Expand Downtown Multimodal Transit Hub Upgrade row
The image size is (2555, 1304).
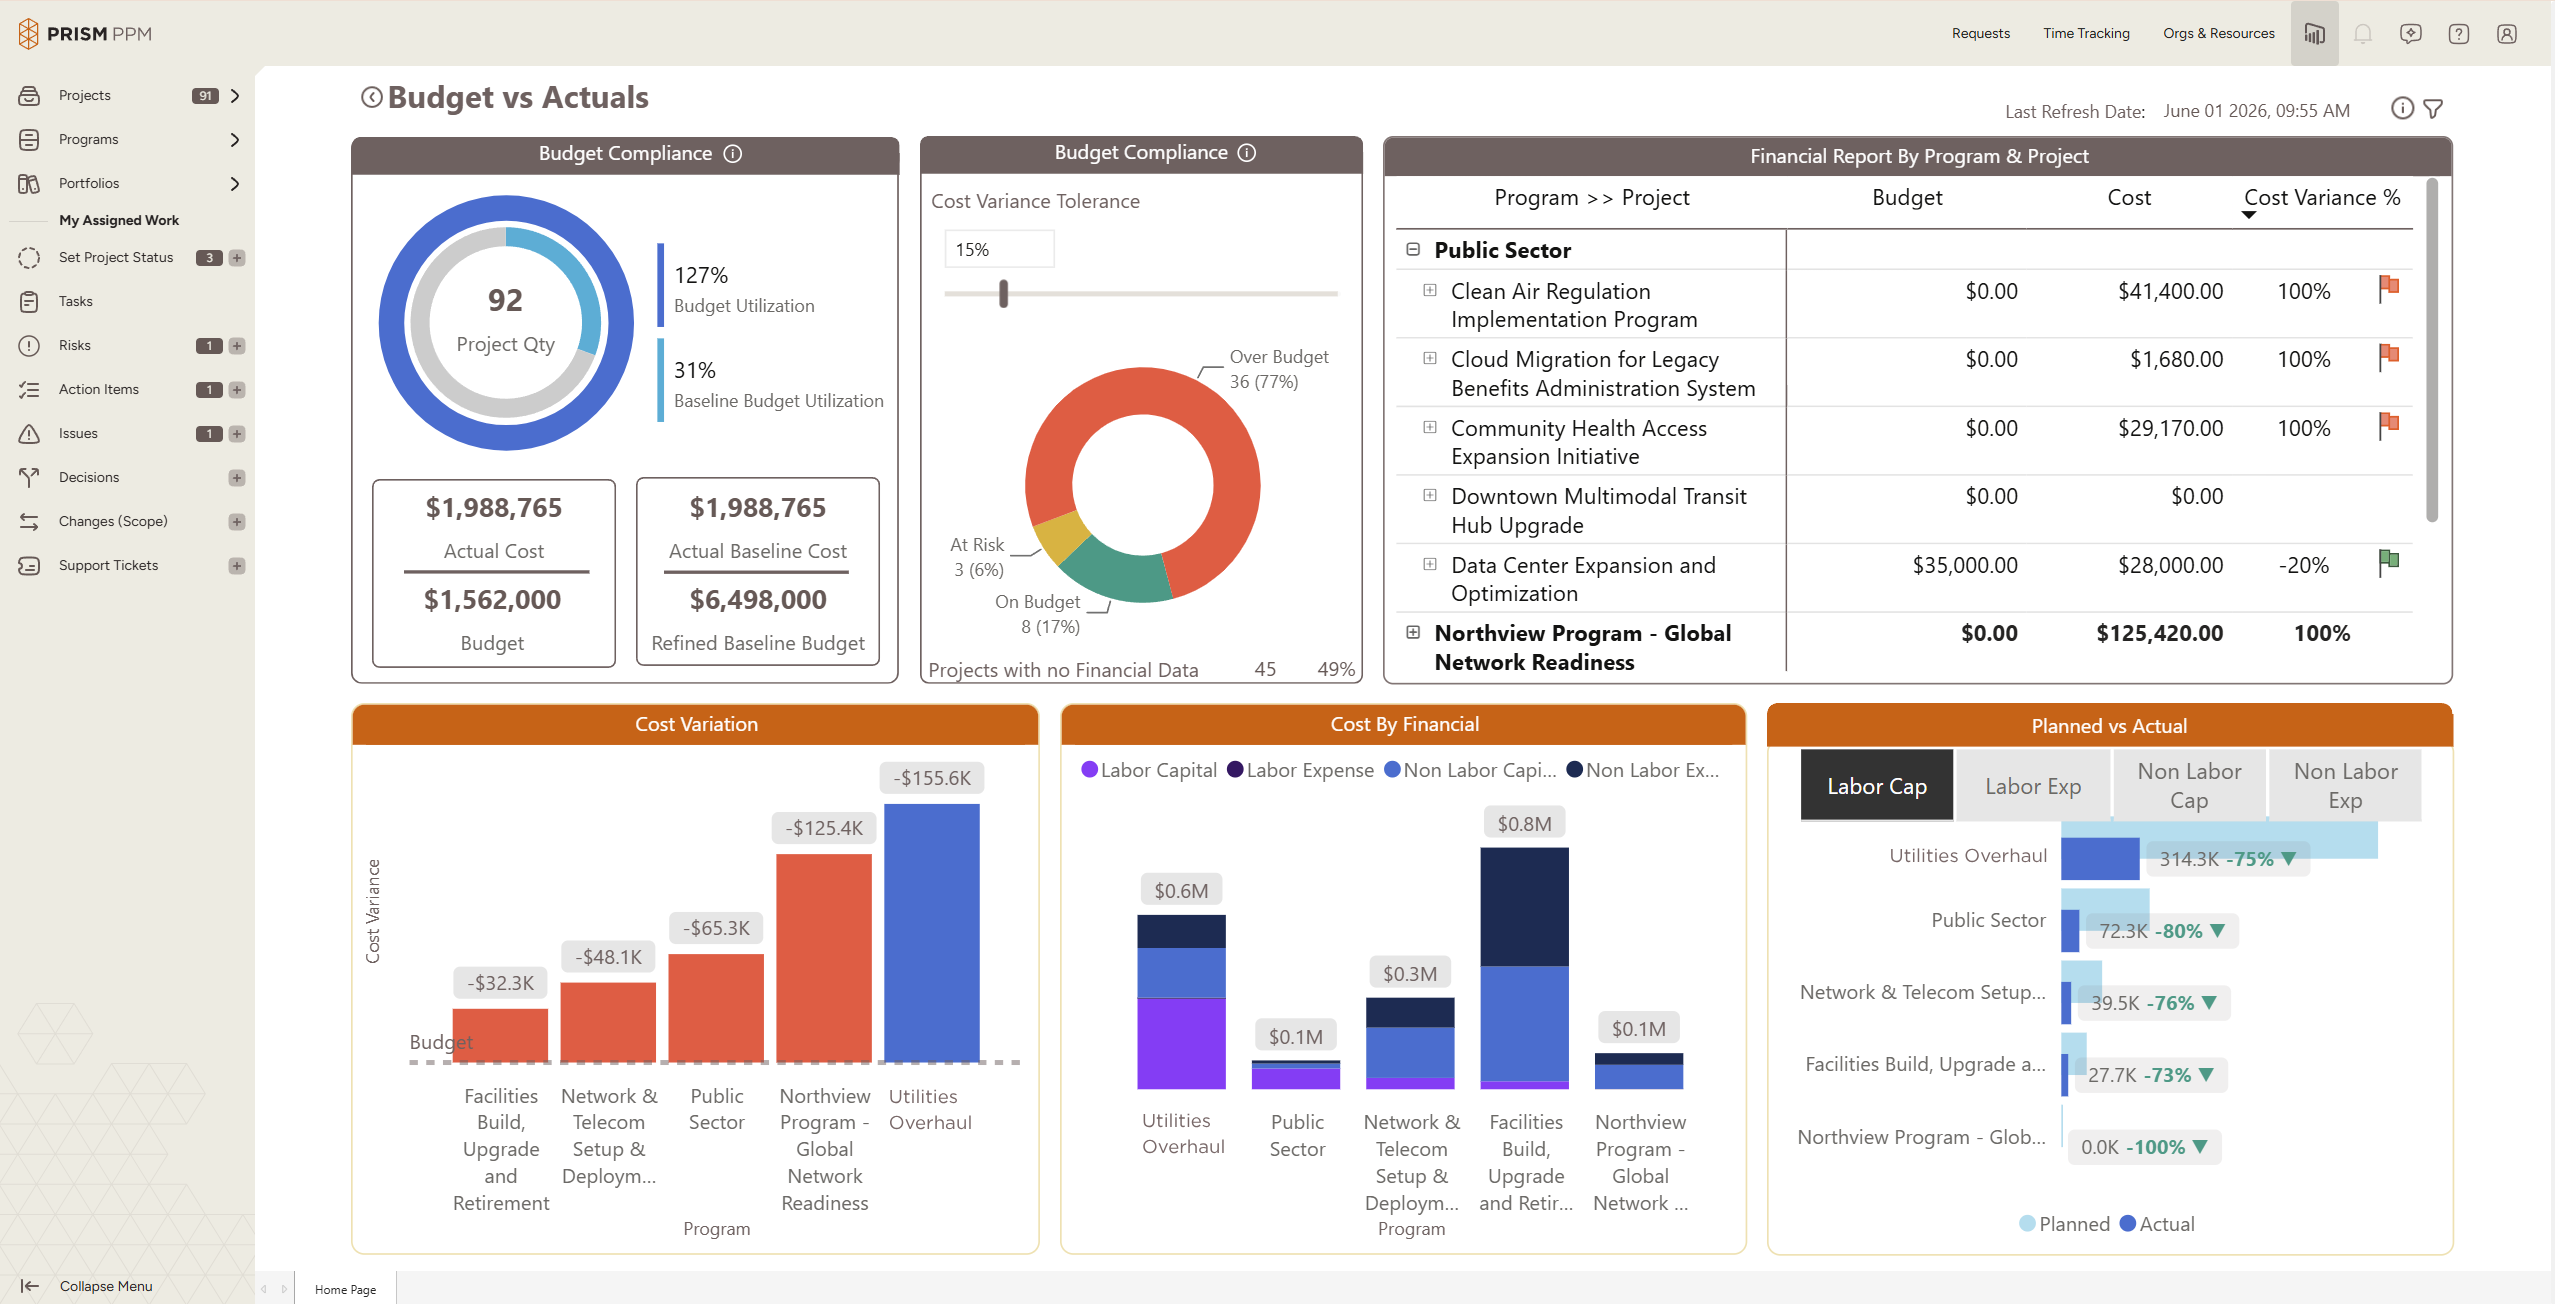tap(1430, 495)
